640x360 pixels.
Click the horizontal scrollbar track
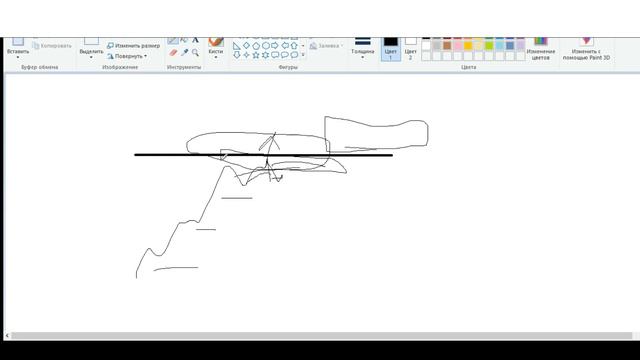point(322,336)
